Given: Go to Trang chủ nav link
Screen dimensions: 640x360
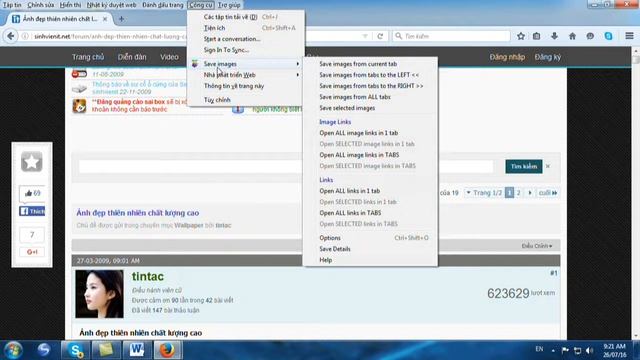Looking at the screenshot, I should coord(88,57).
